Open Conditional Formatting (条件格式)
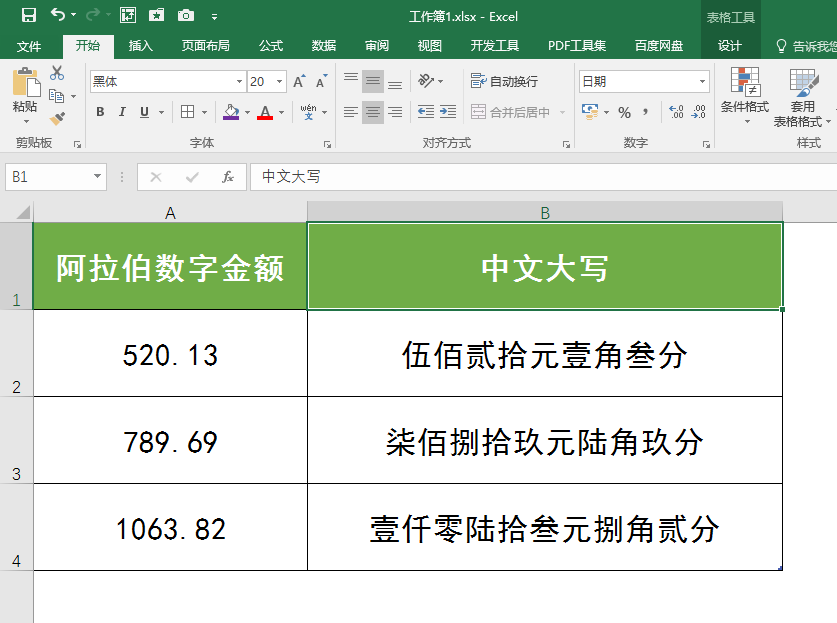 pos(745,95)
